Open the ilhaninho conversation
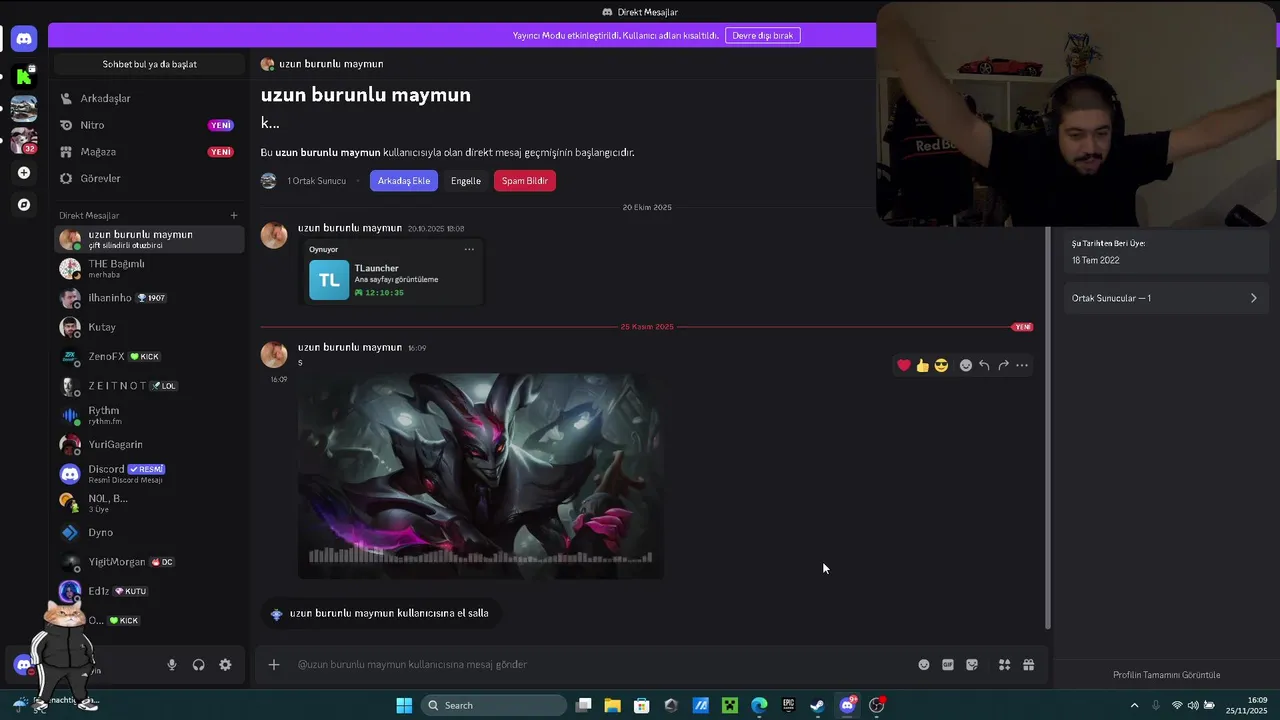The height and width of the screenshot is (720, 1280). 149,298
